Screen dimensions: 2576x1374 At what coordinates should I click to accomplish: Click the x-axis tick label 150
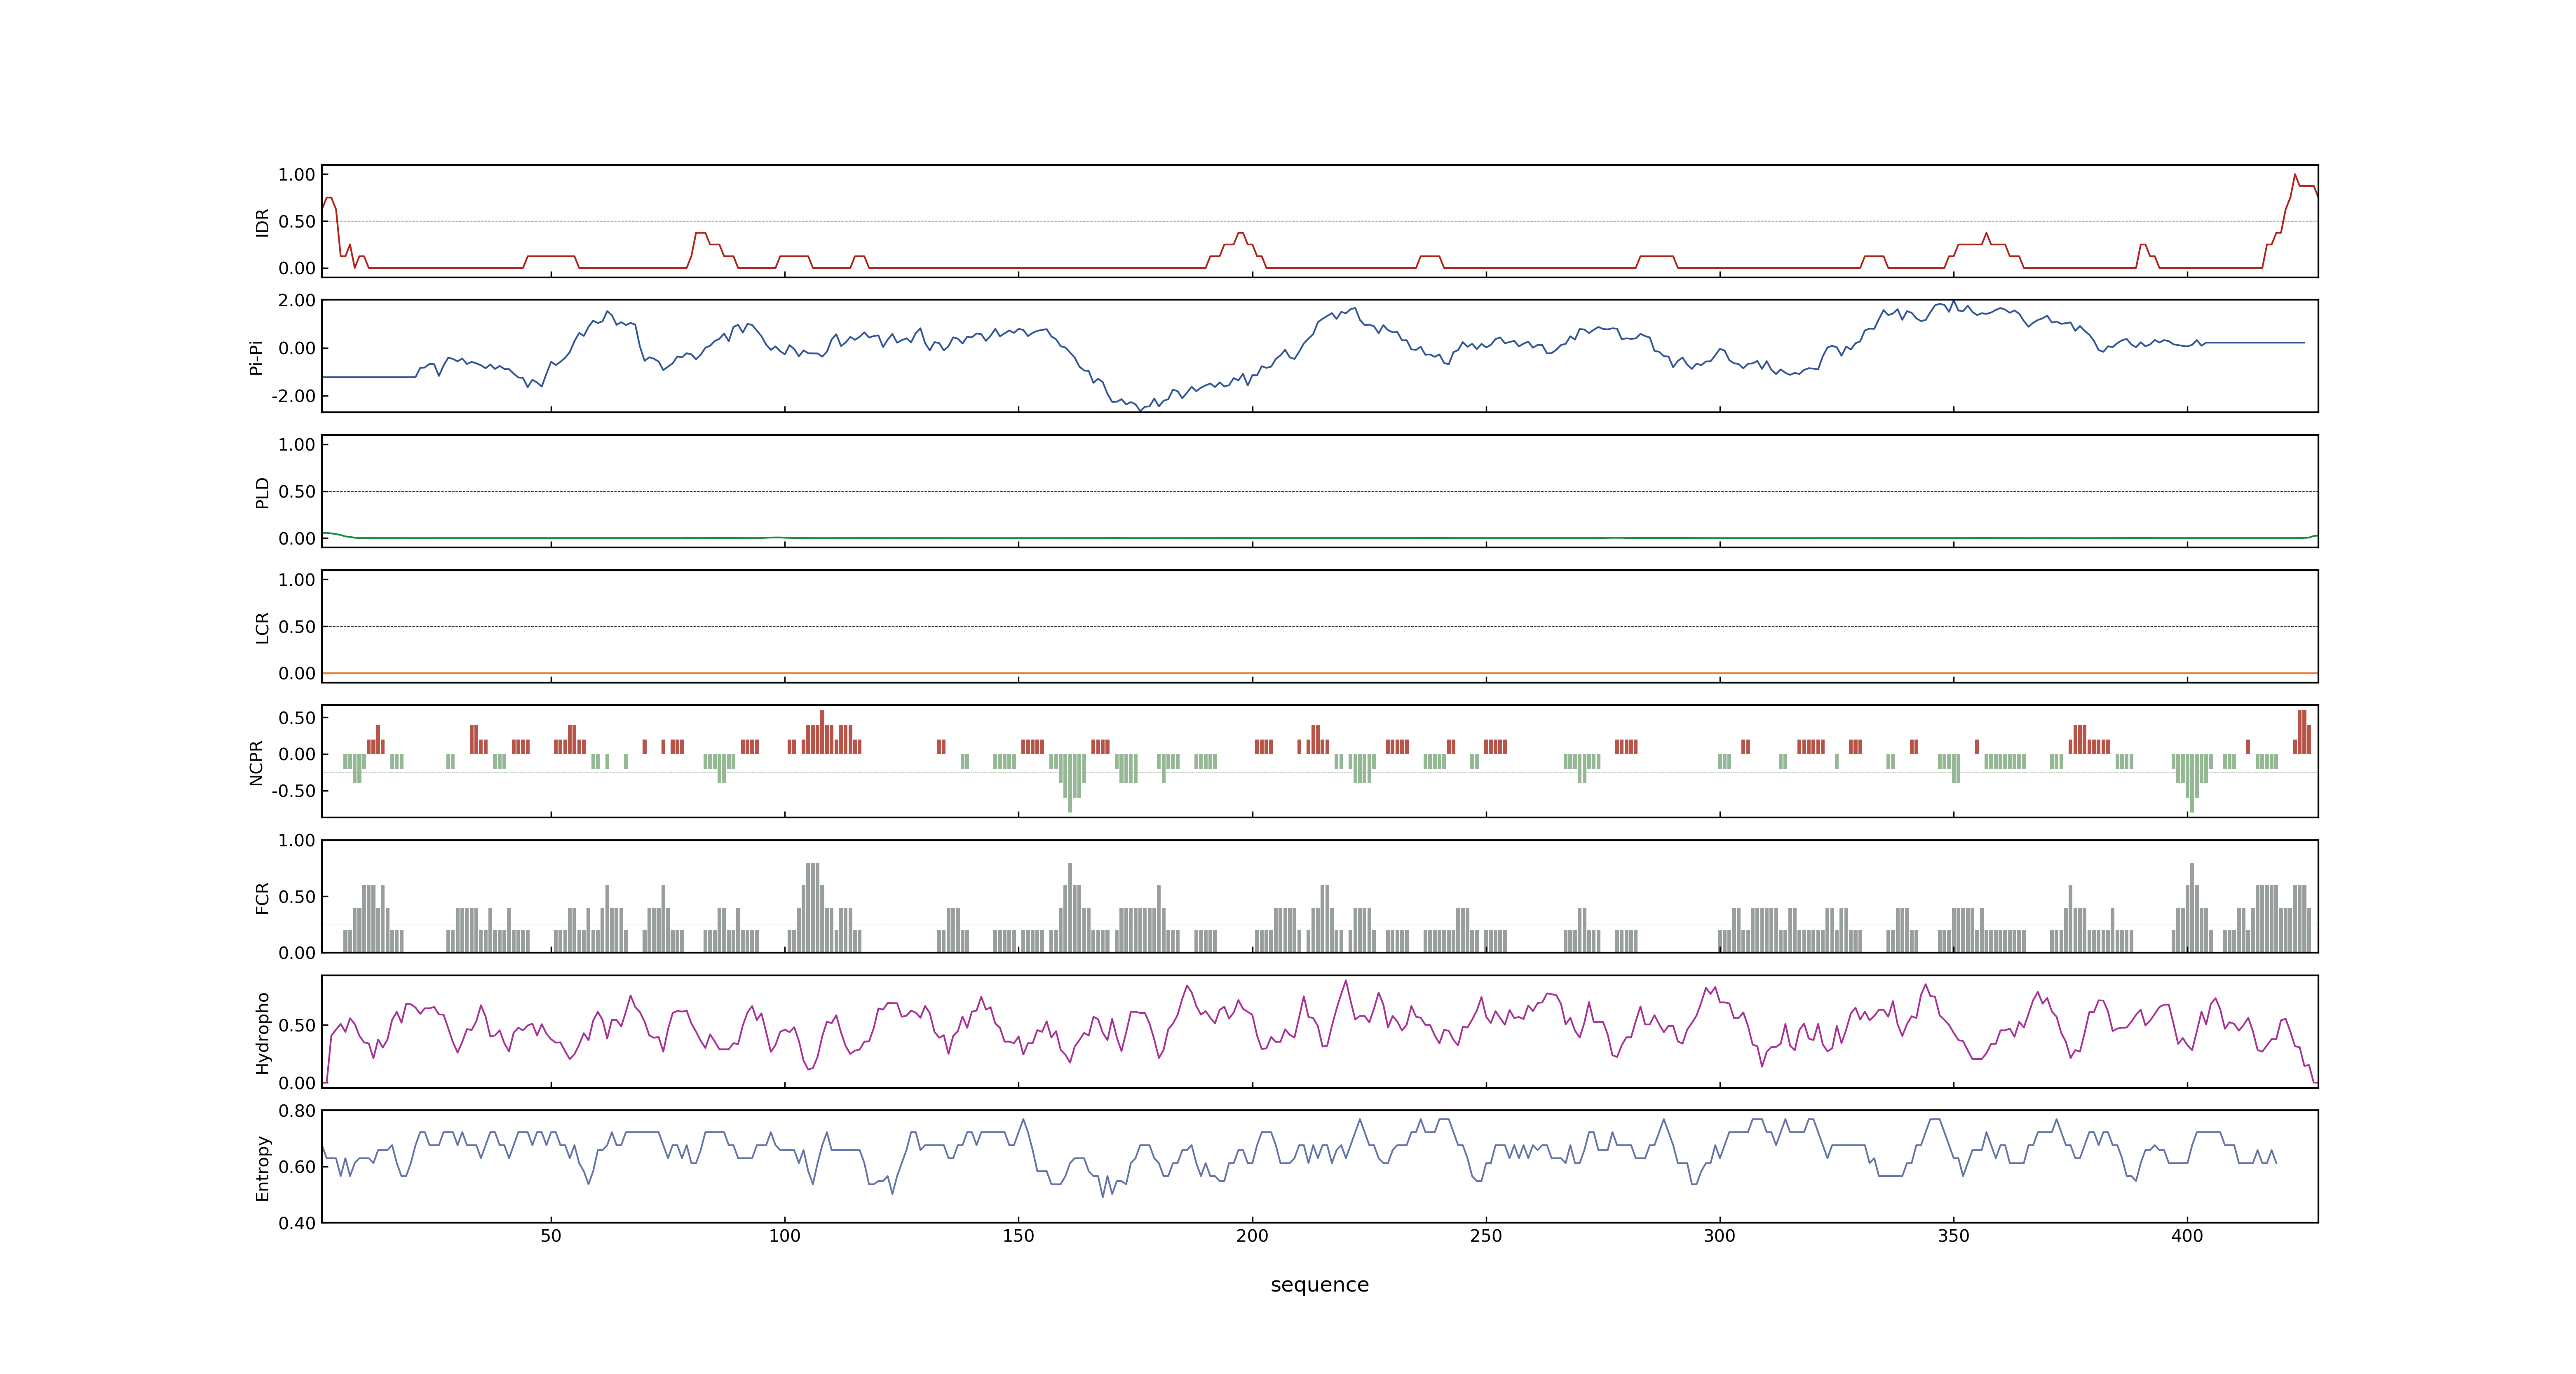(x=1018, y=1236)
